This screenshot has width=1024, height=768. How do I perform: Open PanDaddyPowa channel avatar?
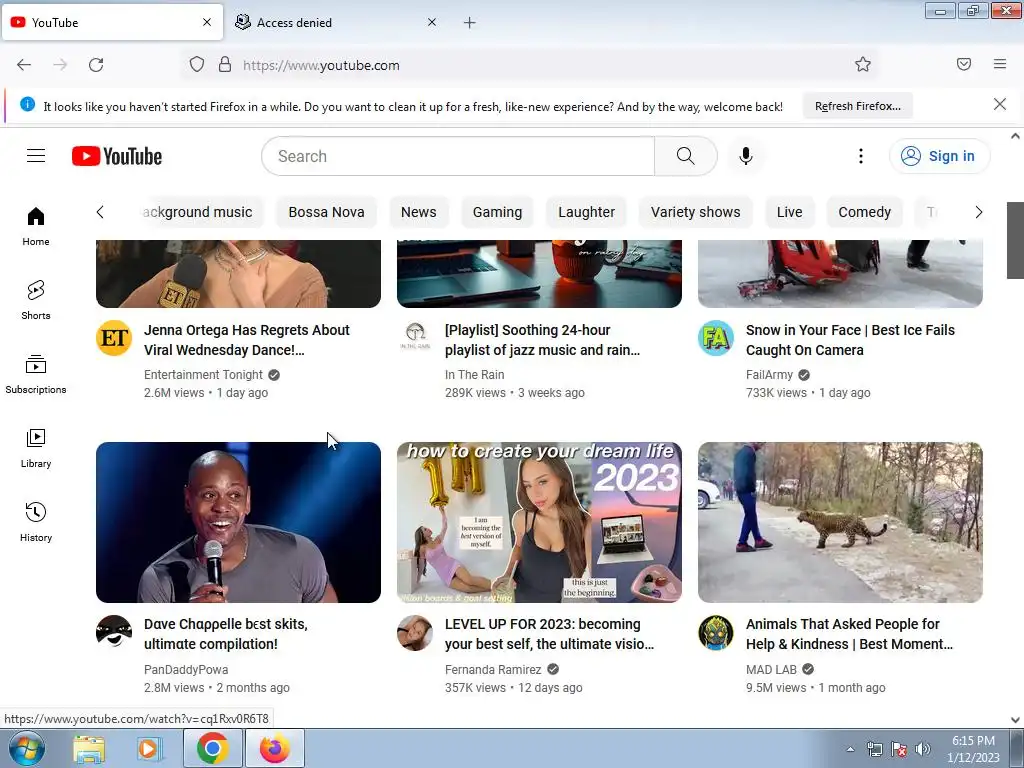(114, 632)
